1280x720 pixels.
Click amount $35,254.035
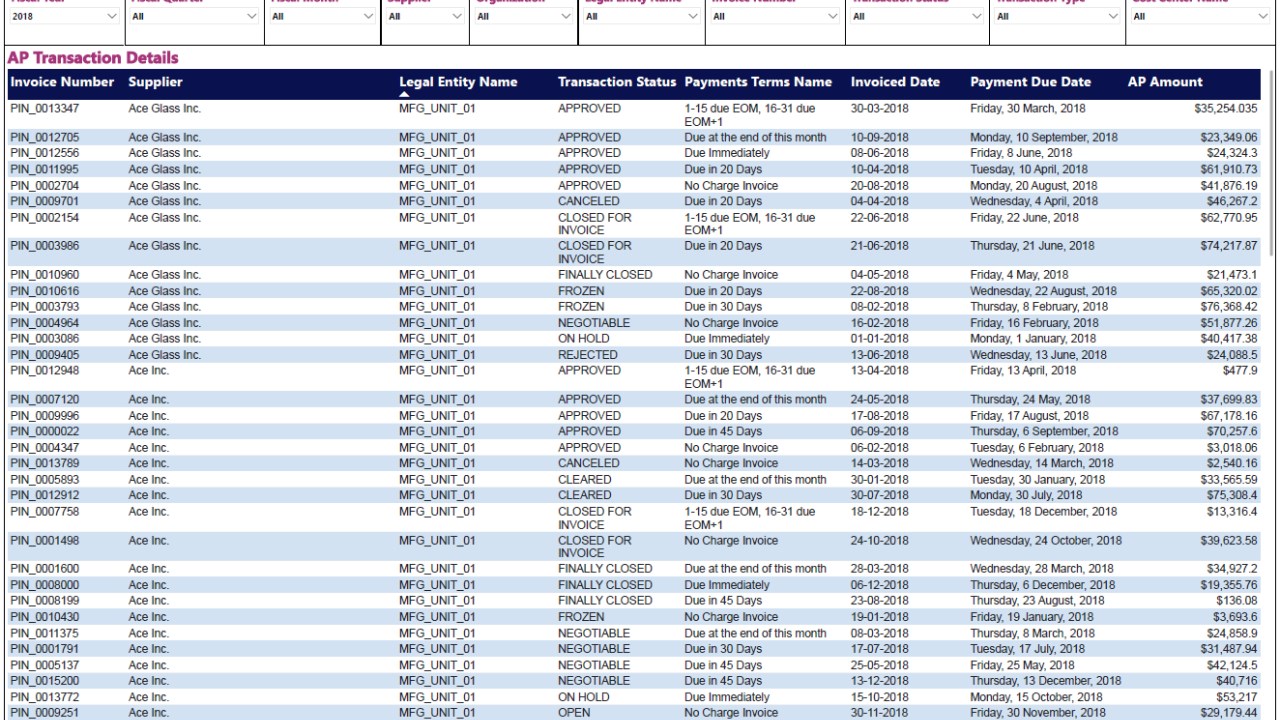(x=1226, y=108)
